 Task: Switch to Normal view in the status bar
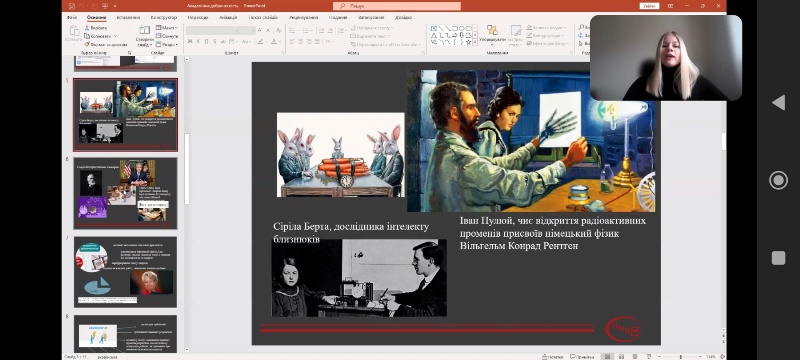coord(607,356)
